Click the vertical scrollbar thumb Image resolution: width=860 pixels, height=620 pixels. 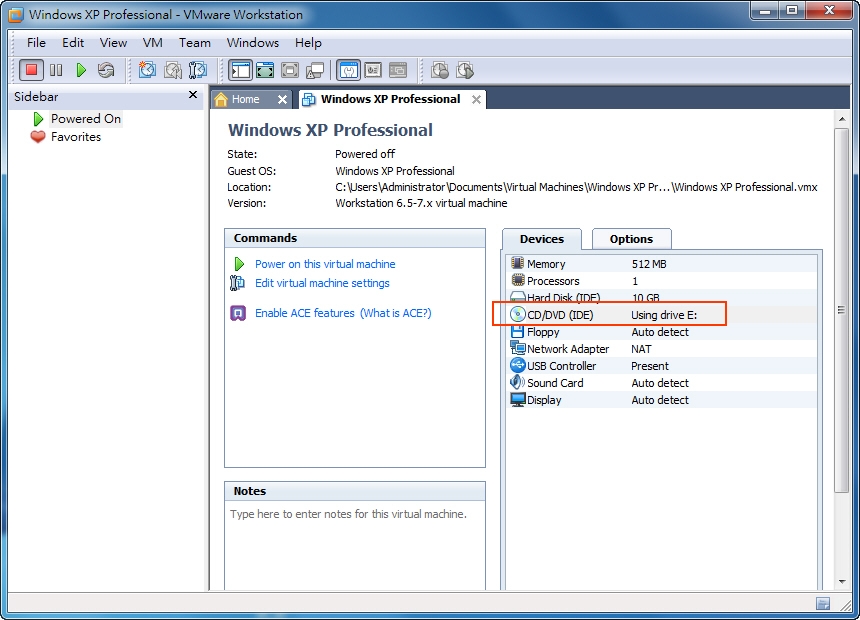tap(841, 311)
